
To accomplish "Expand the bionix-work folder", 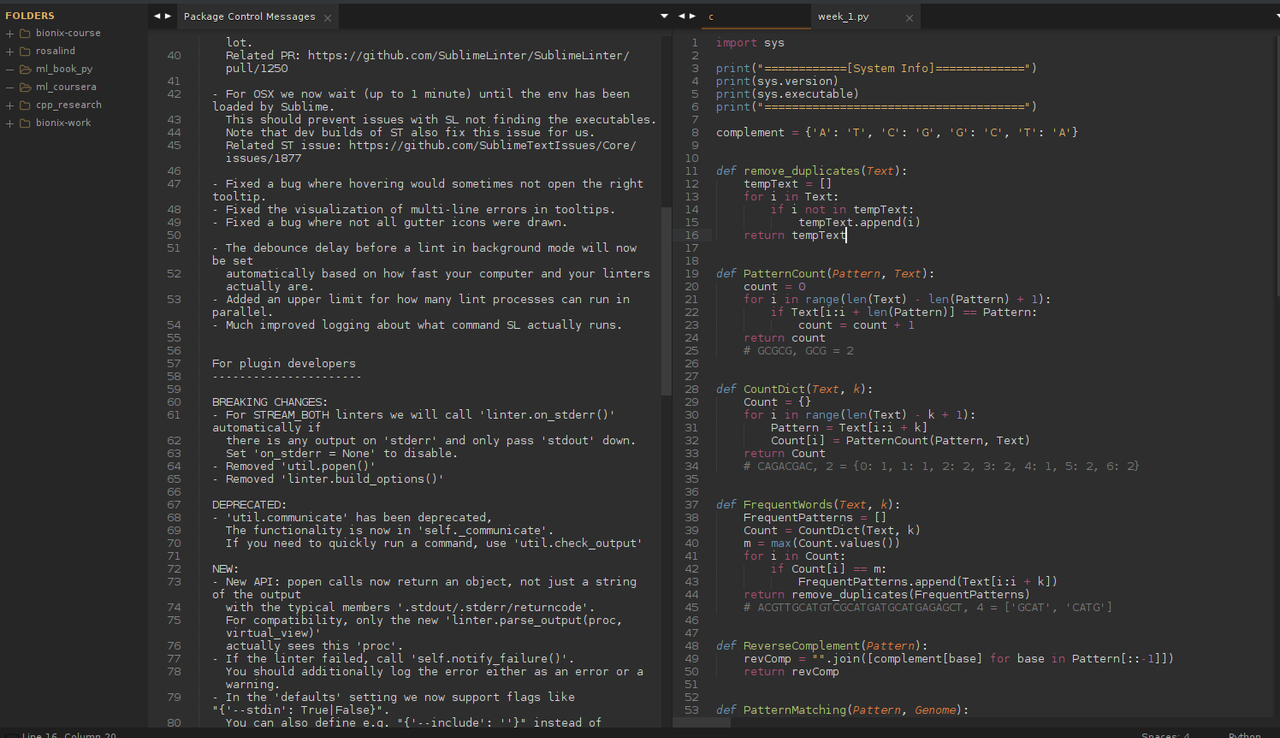I will 10,123.
